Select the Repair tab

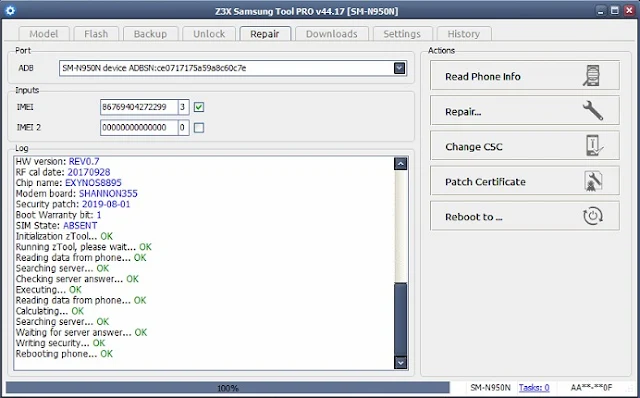click(x=265, y=33)
